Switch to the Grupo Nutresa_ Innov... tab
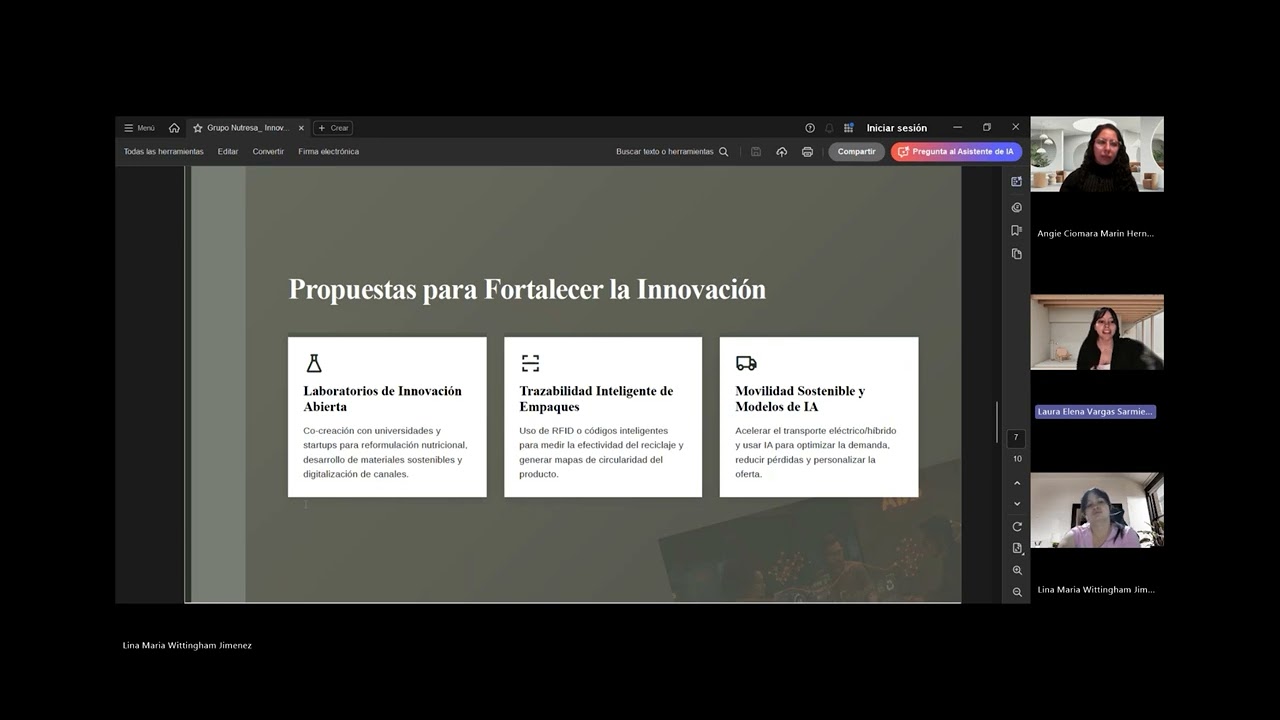The image size is (1280, 720). tap(248, 128)
